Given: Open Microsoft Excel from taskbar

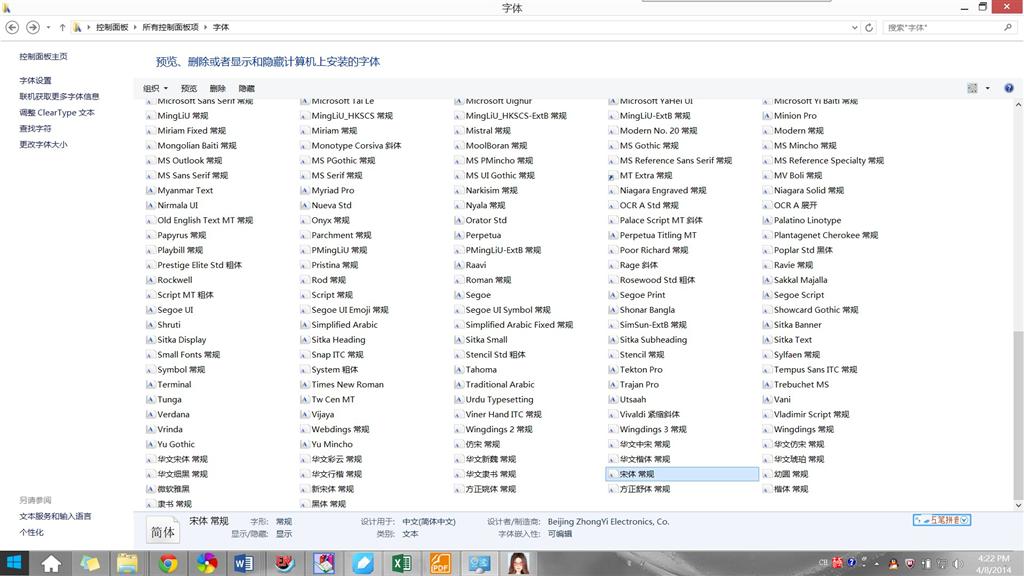Looking at the screenshot, I should 401,563.
